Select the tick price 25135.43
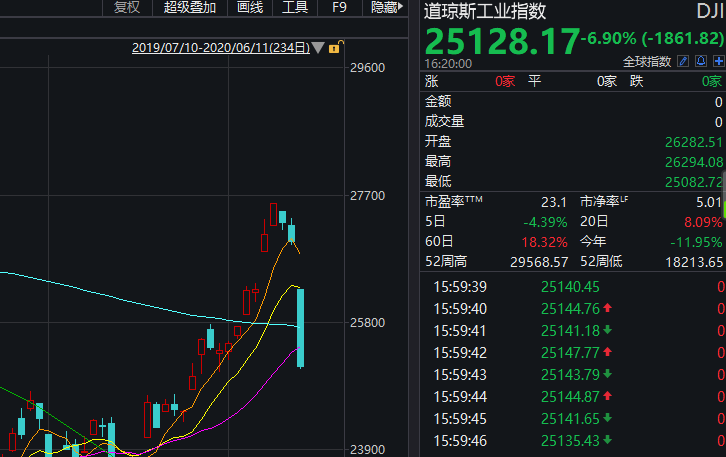Screen dimensions: 726x457 pyautogui.click(x=570, y=441)
